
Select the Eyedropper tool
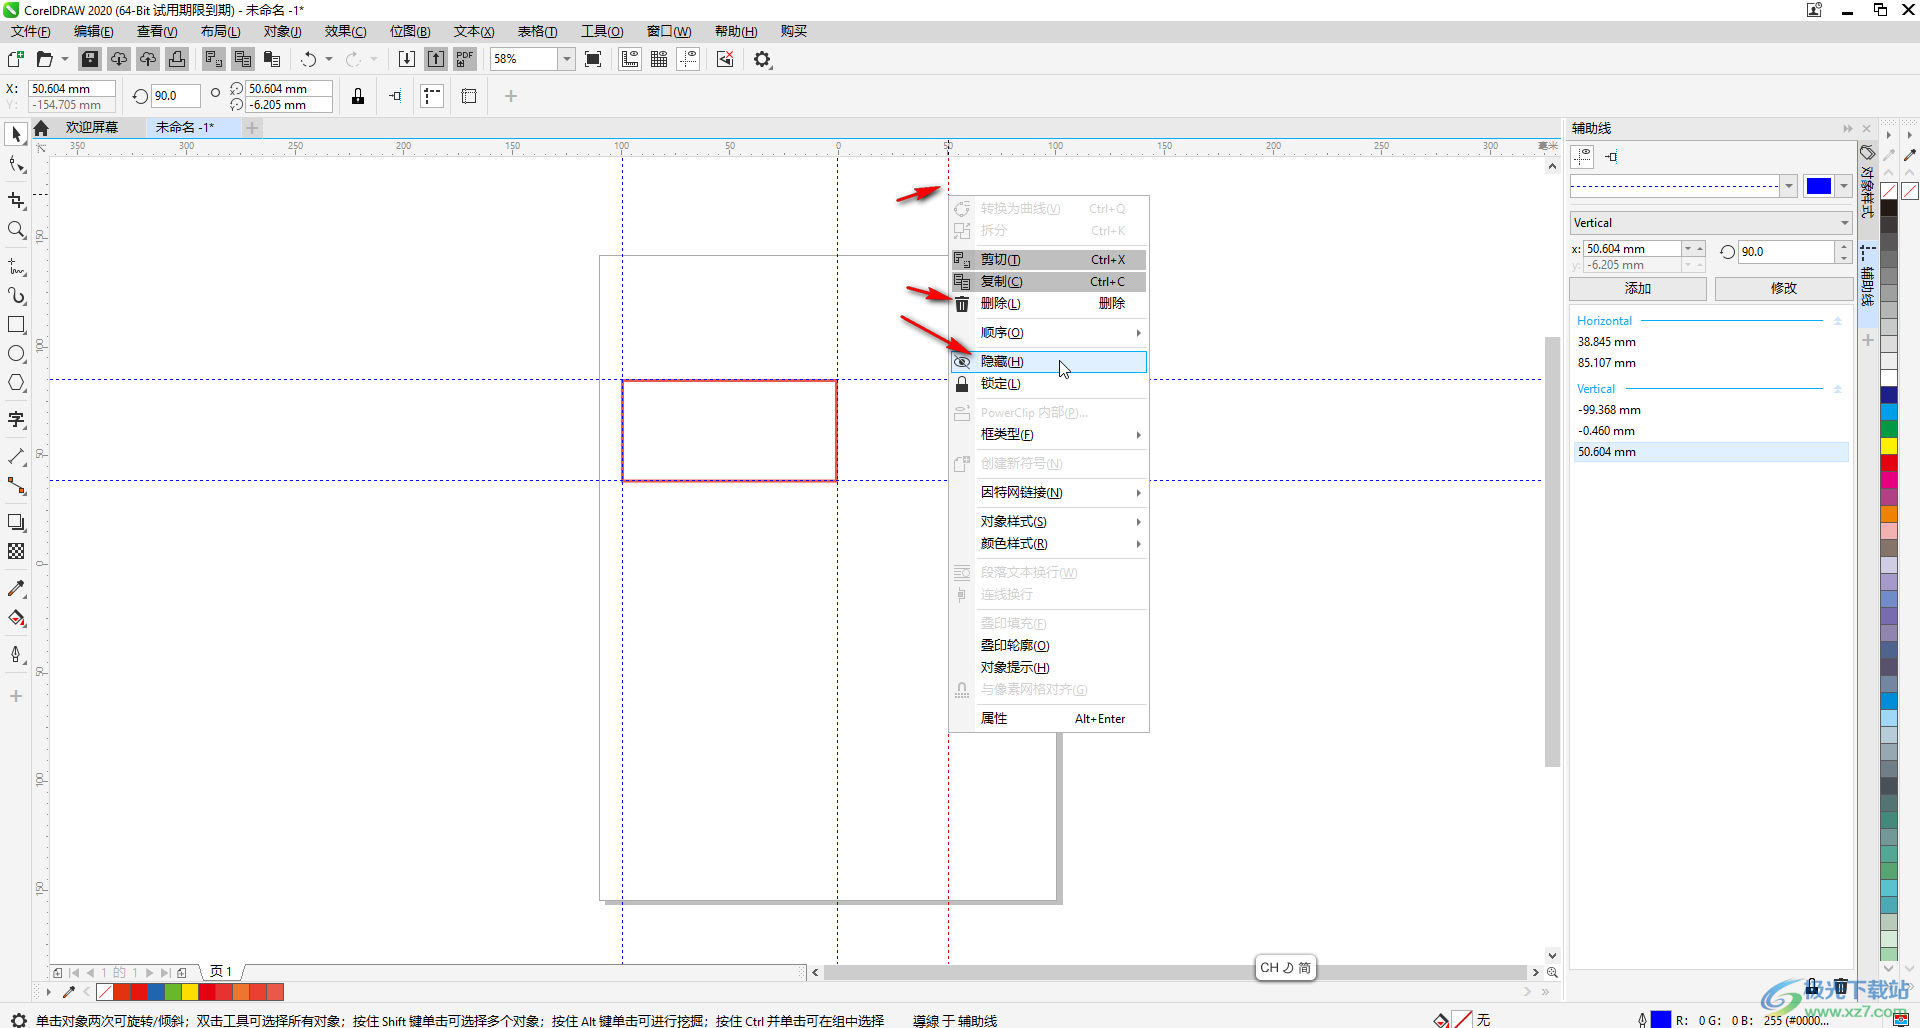coord(16,589)
